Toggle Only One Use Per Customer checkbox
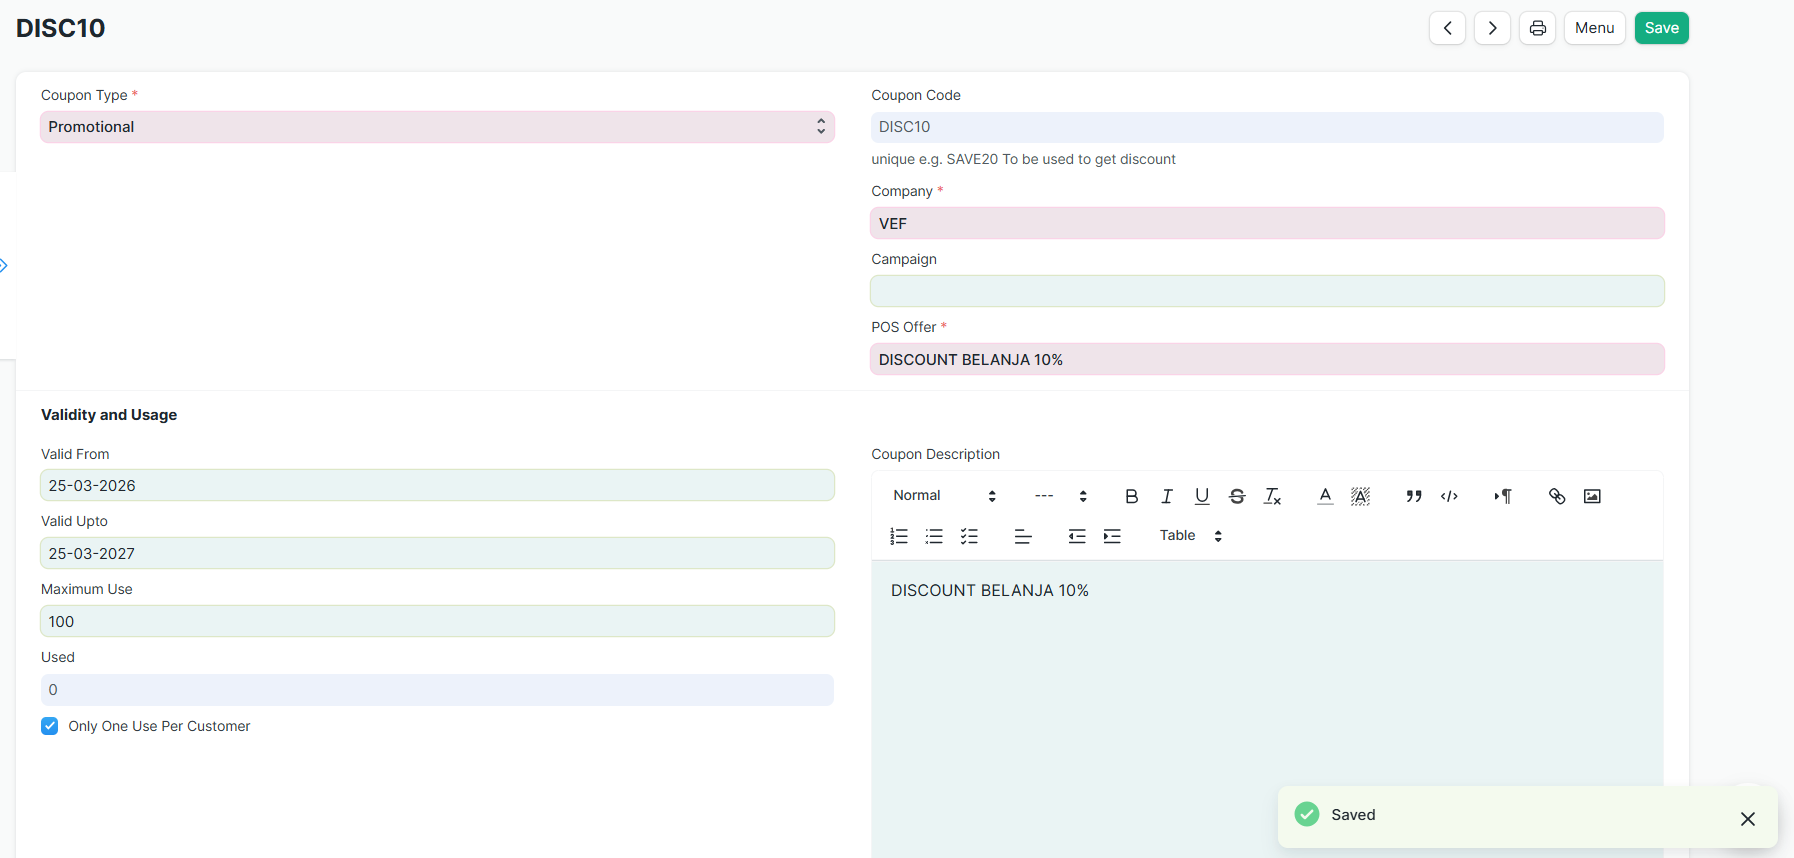Image resolution: width=1794 pixels, height=858 pixels. pyautogui.click(x=50, y=726)
